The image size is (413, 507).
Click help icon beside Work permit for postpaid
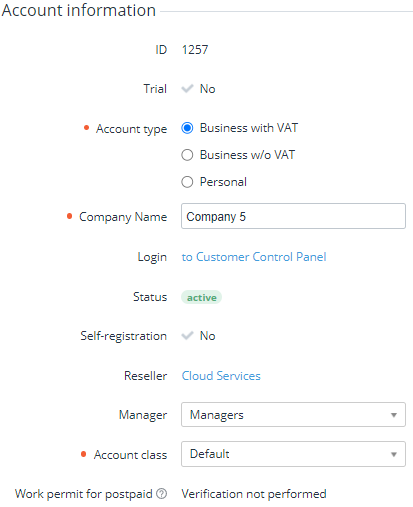coord(162,494)
